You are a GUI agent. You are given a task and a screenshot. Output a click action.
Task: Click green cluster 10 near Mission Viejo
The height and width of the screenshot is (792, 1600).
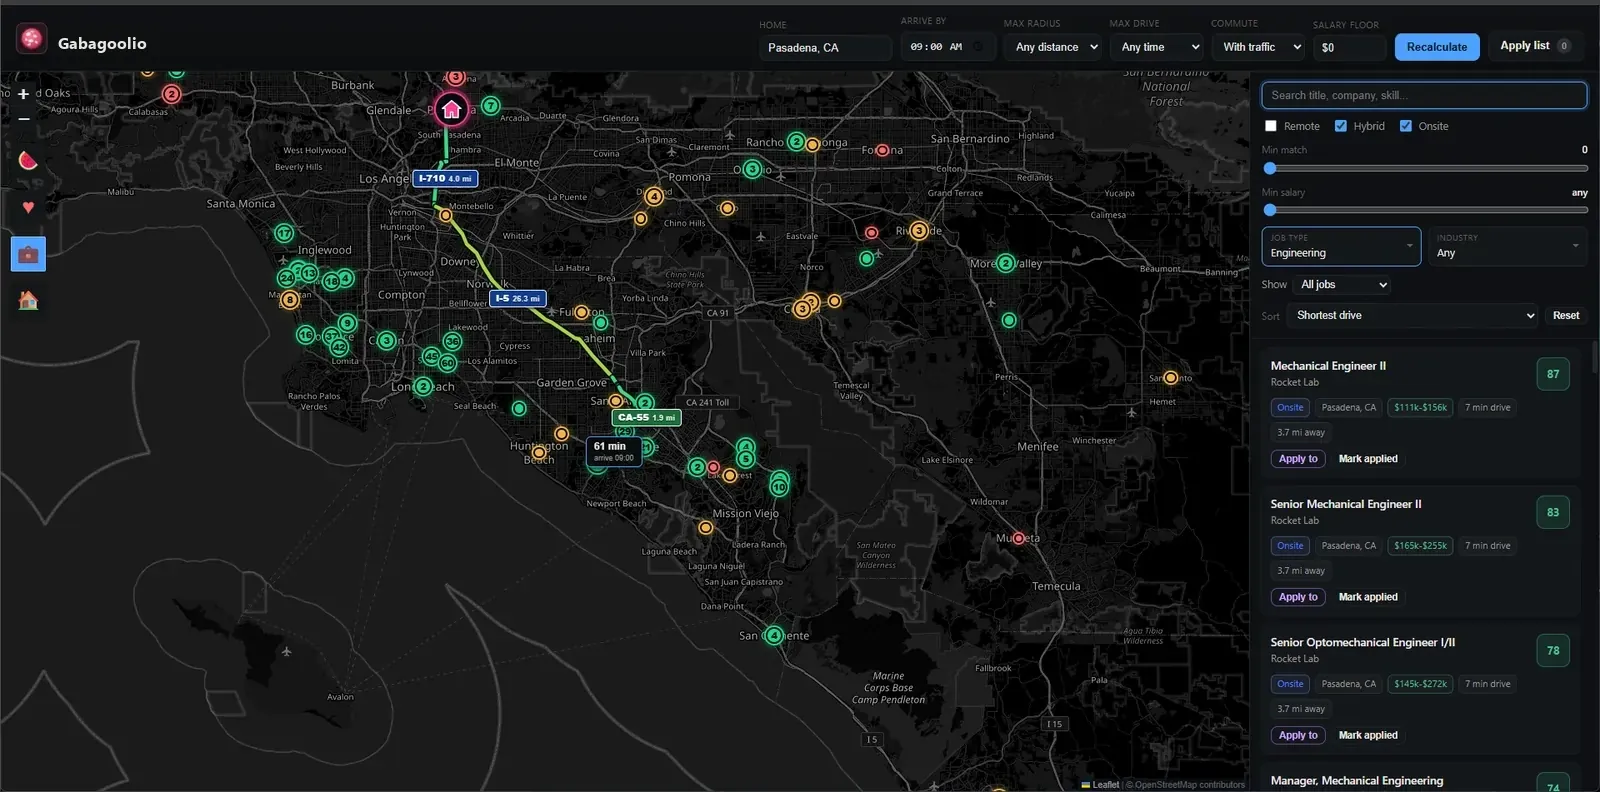pos(779,487)
